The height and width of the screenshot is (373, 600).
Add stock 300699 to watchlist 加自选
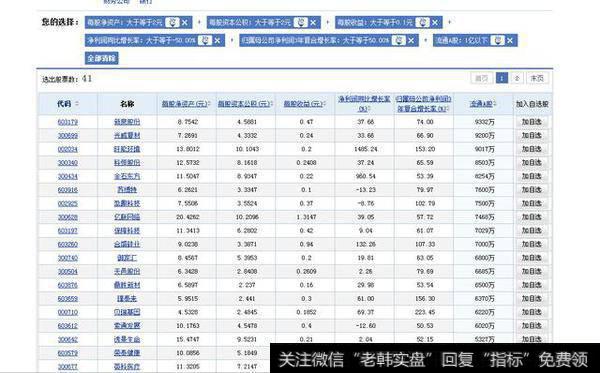pyautogui.click(x=532, y=136)
